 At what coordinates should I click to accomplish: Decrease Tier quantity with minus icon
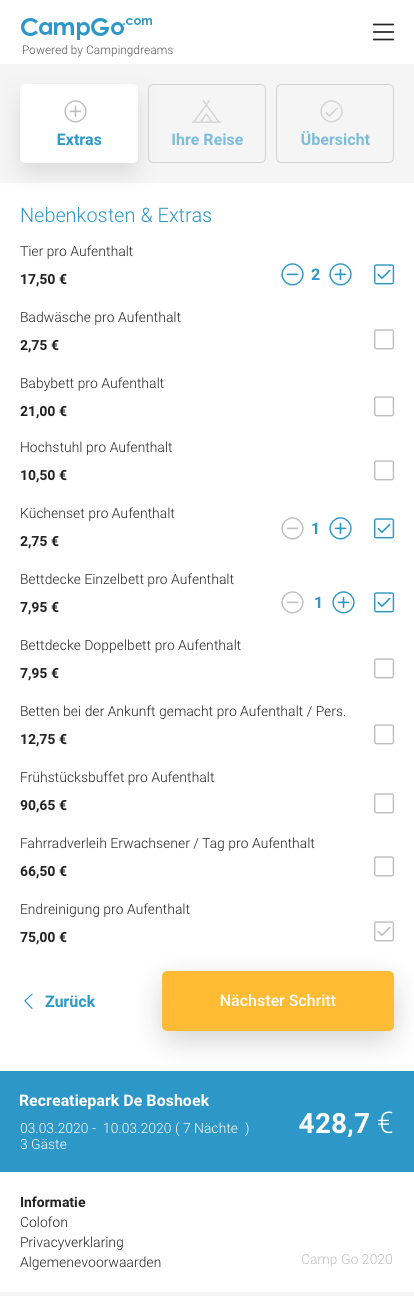292,274
